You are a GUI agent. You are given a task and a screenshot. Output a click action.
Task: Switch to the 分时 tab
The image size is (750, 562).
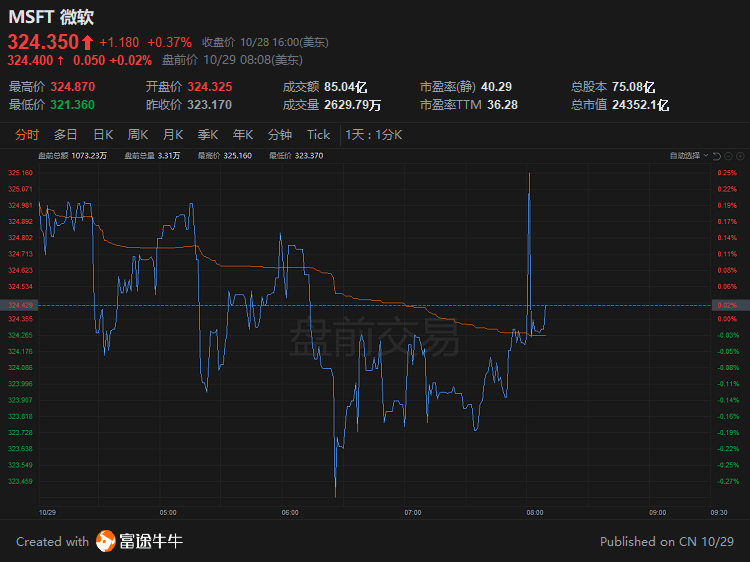[27, 135]
